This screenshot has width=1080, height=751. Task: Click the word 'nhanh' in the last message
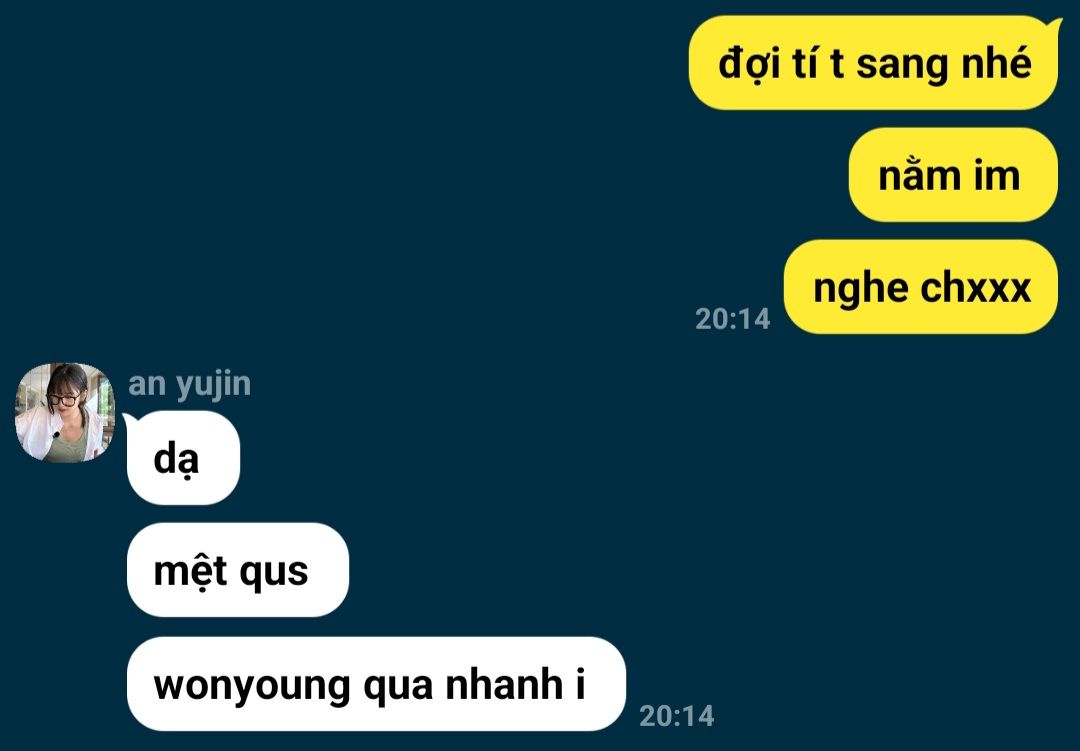[x=504, y=684]
